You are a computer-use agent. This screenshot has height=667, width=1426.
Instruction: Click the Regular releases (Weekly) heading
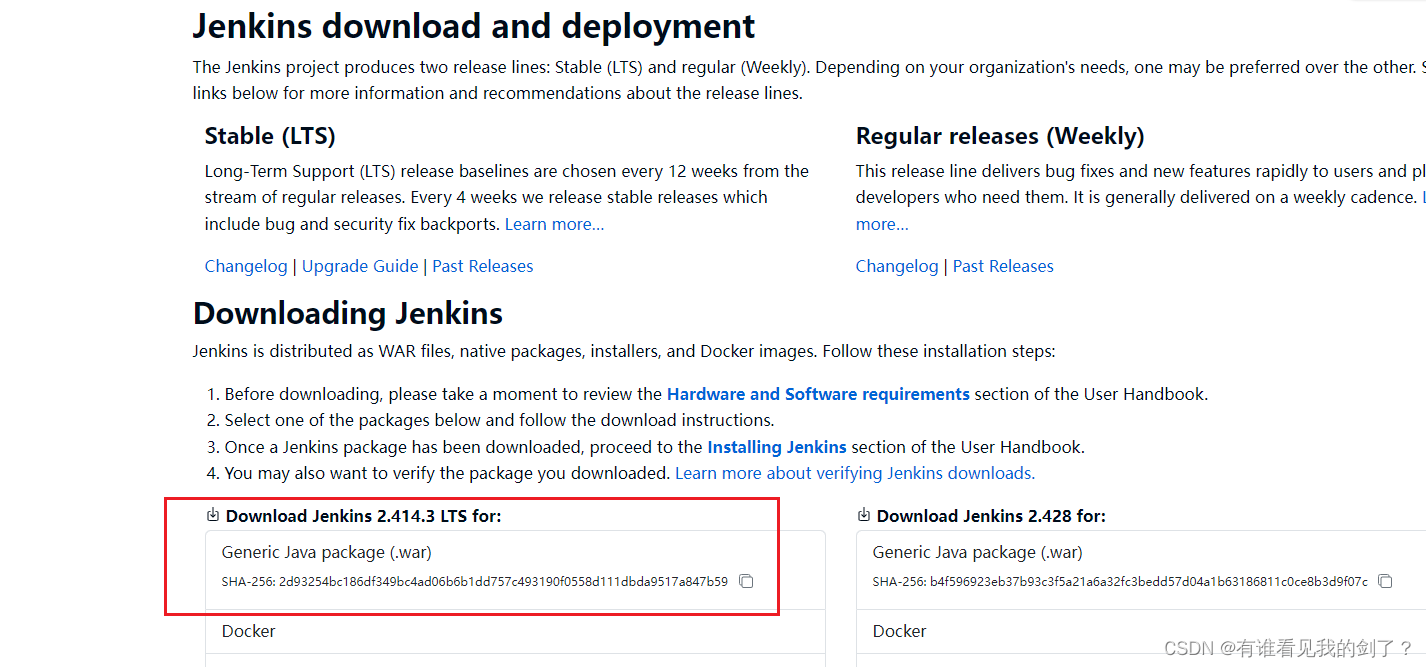pos(1000,136)
